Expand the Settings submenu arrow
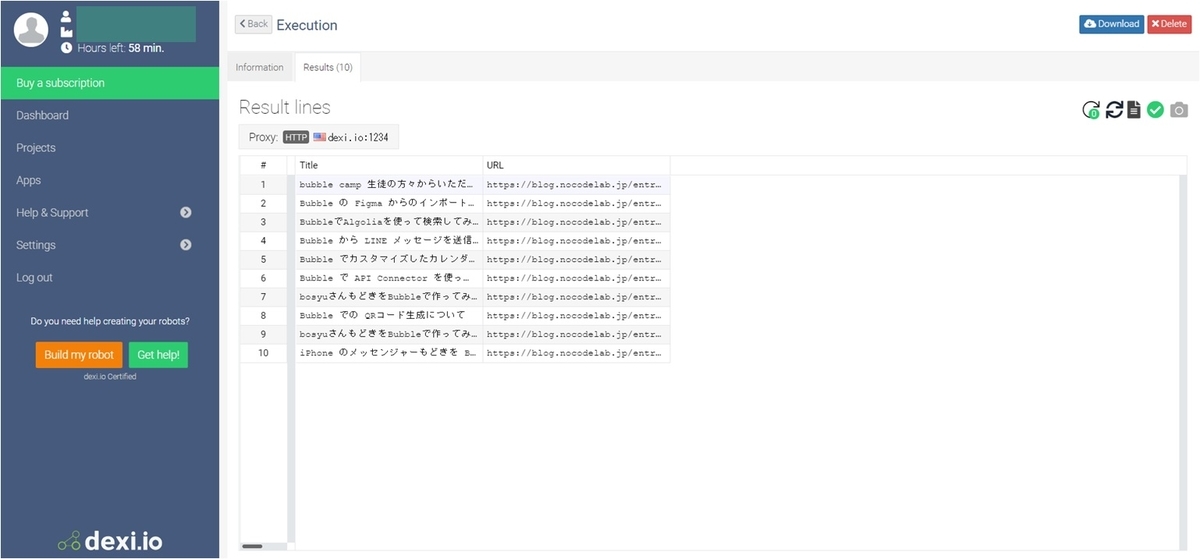 click(186, 245)
